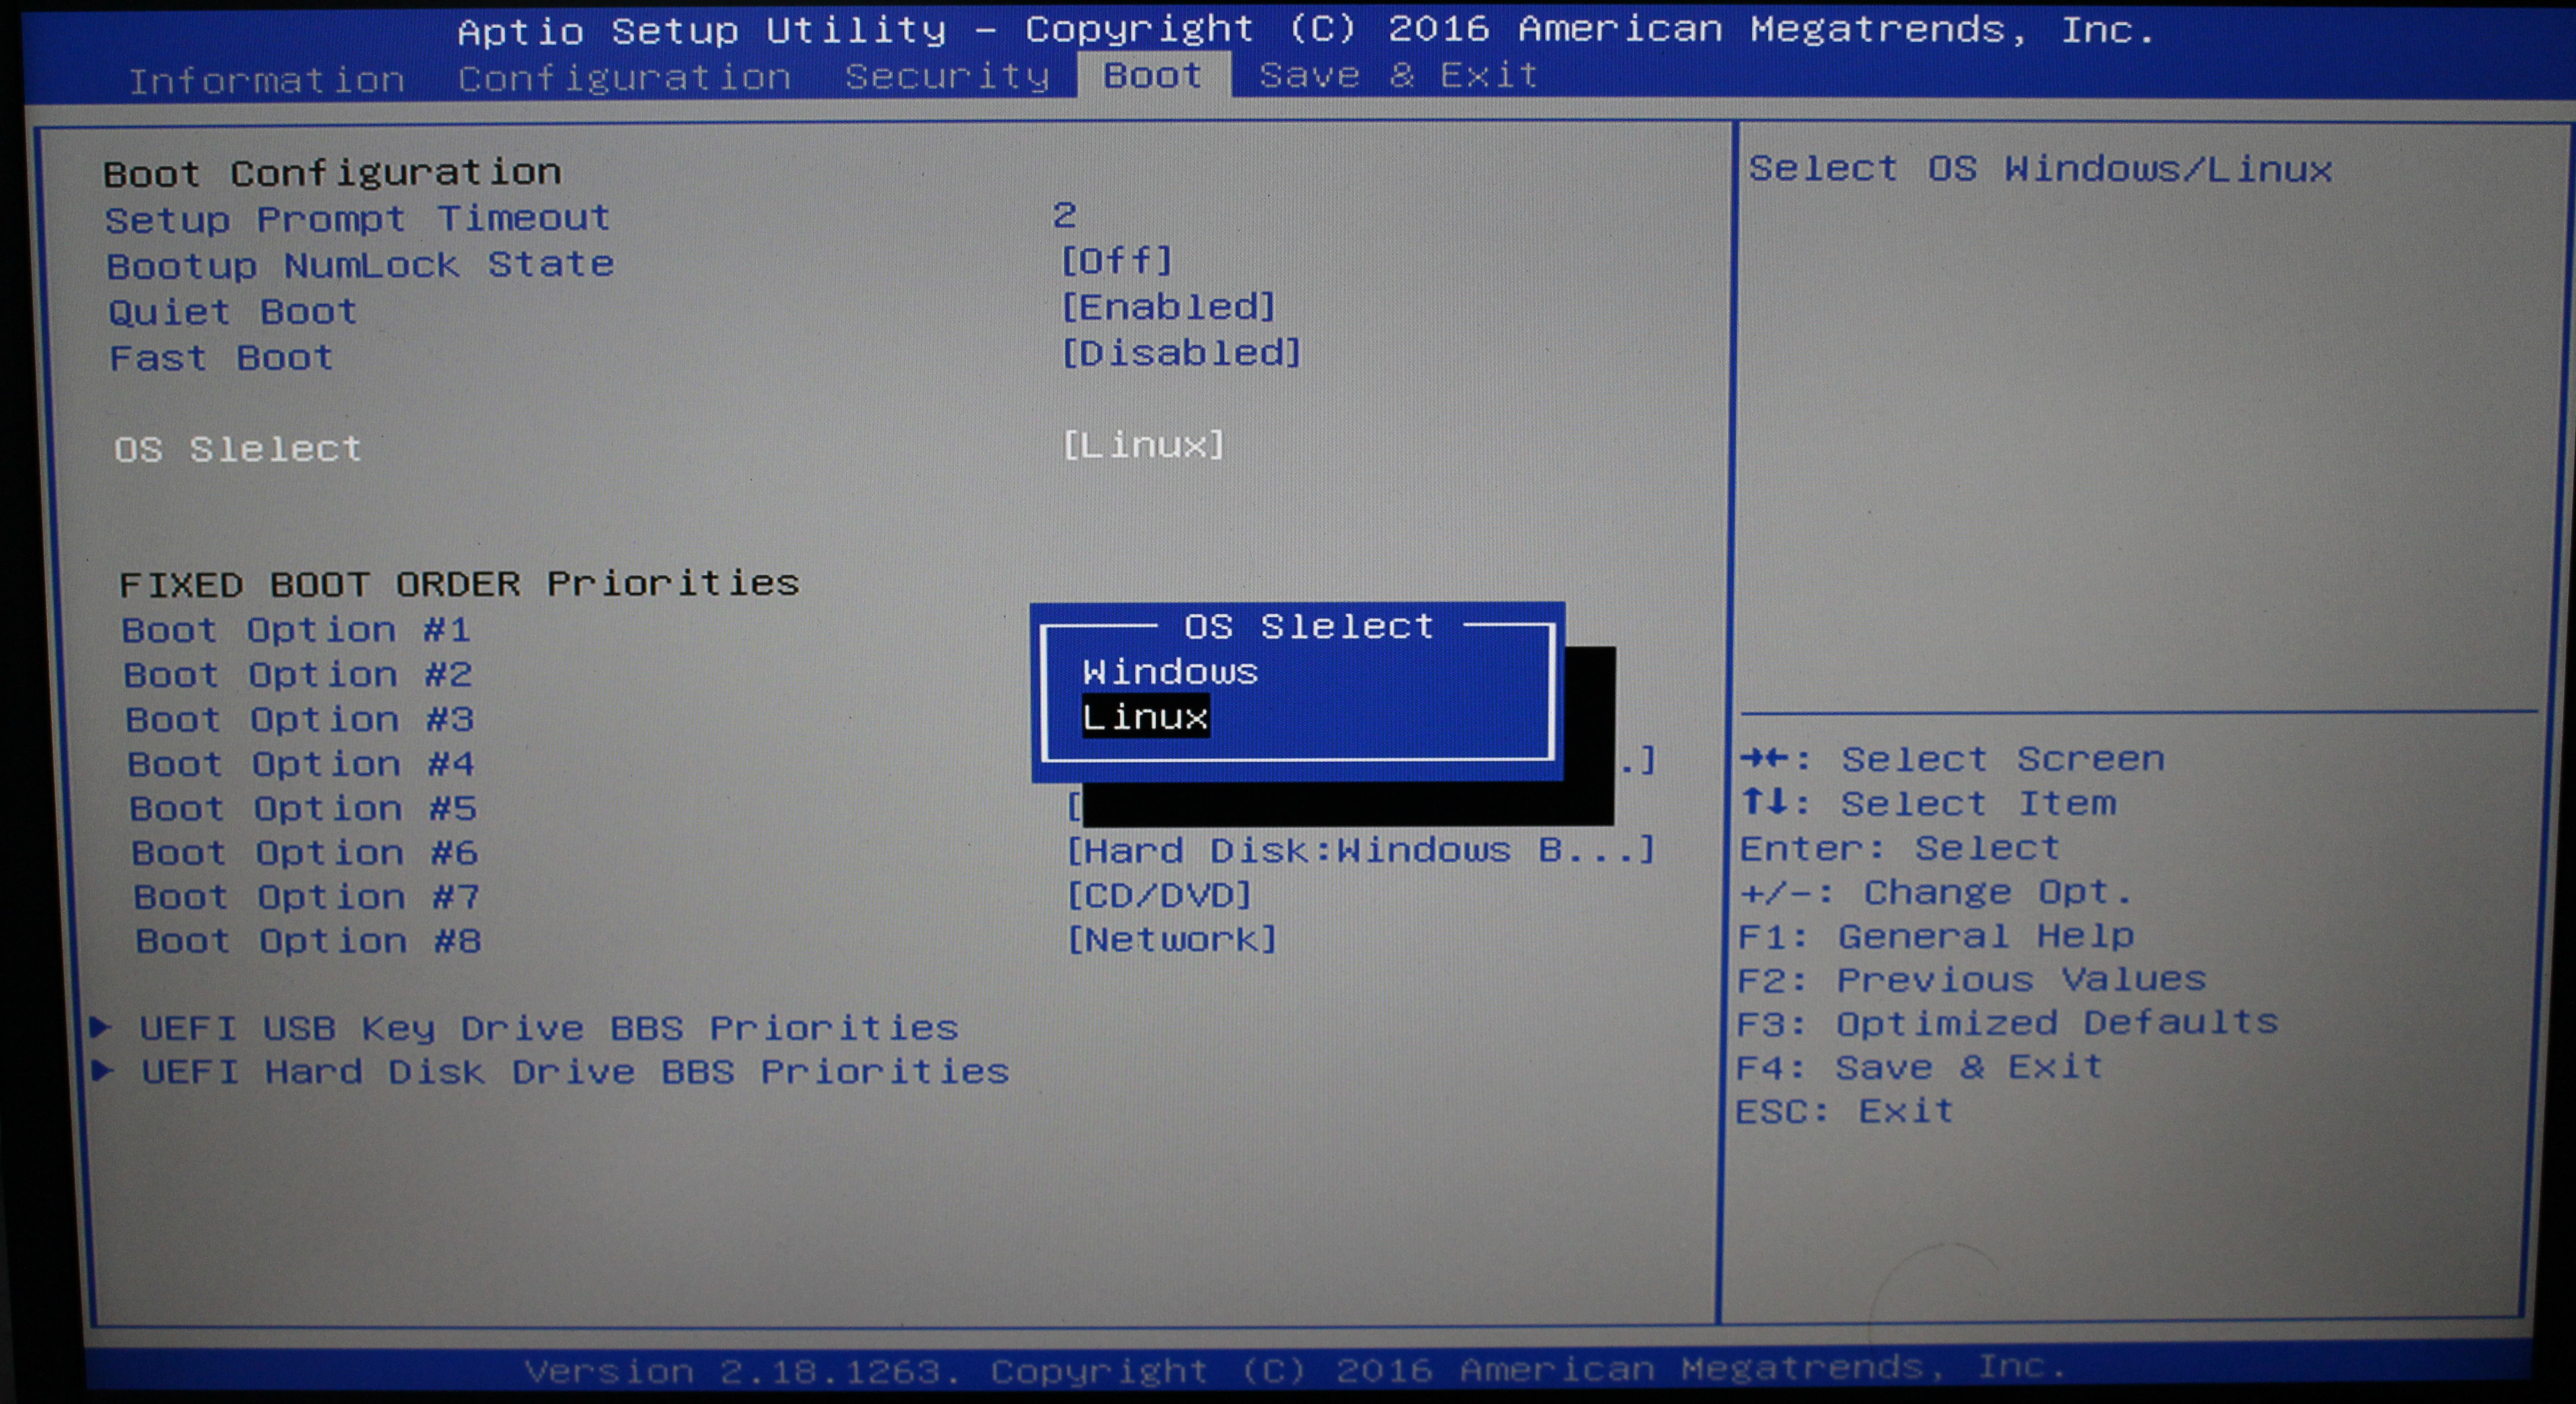Viewport: 2576px width, 1404px height.
Task: Switch to the Information tab
Action: click(266, 80)
